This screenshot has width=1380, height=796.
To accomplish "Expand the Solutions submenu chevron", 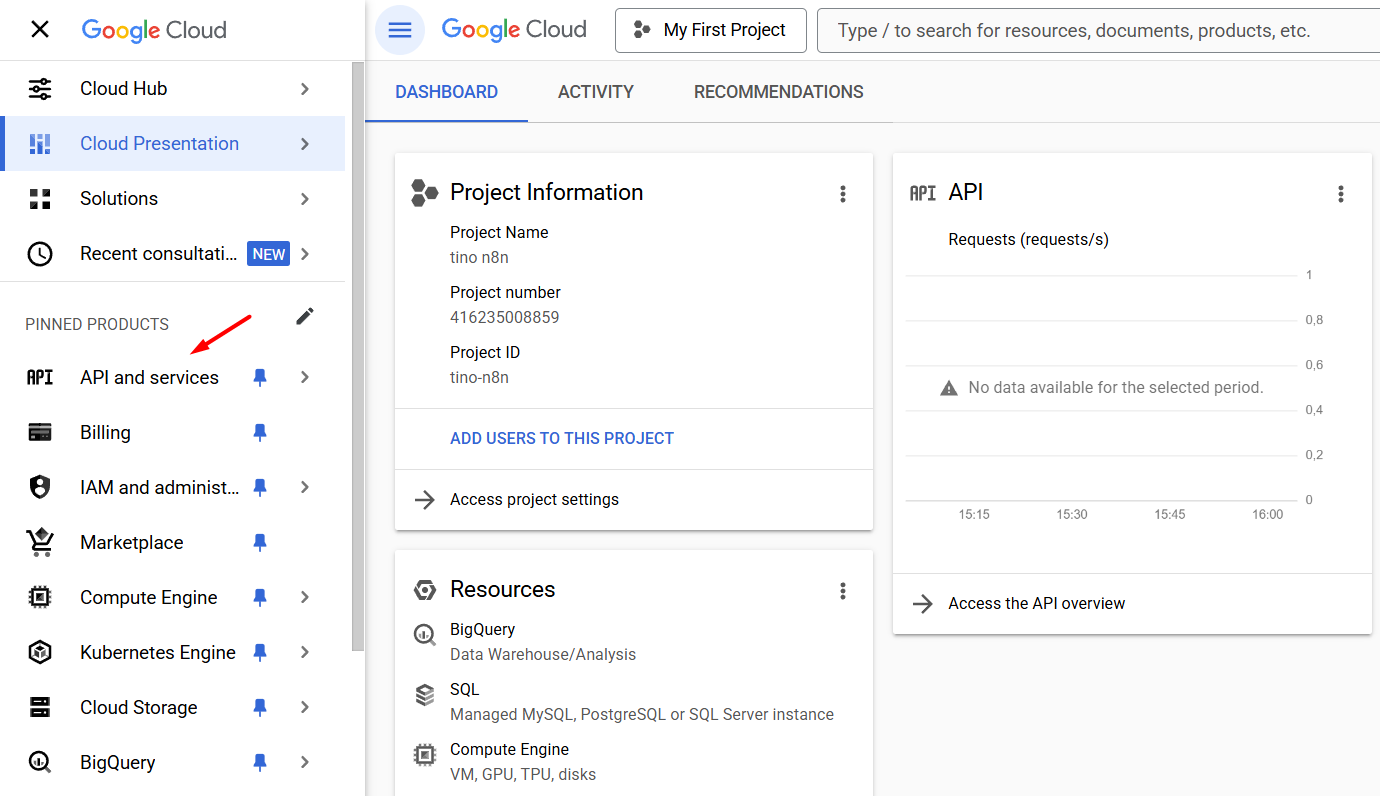I will [x=305, y=199].
